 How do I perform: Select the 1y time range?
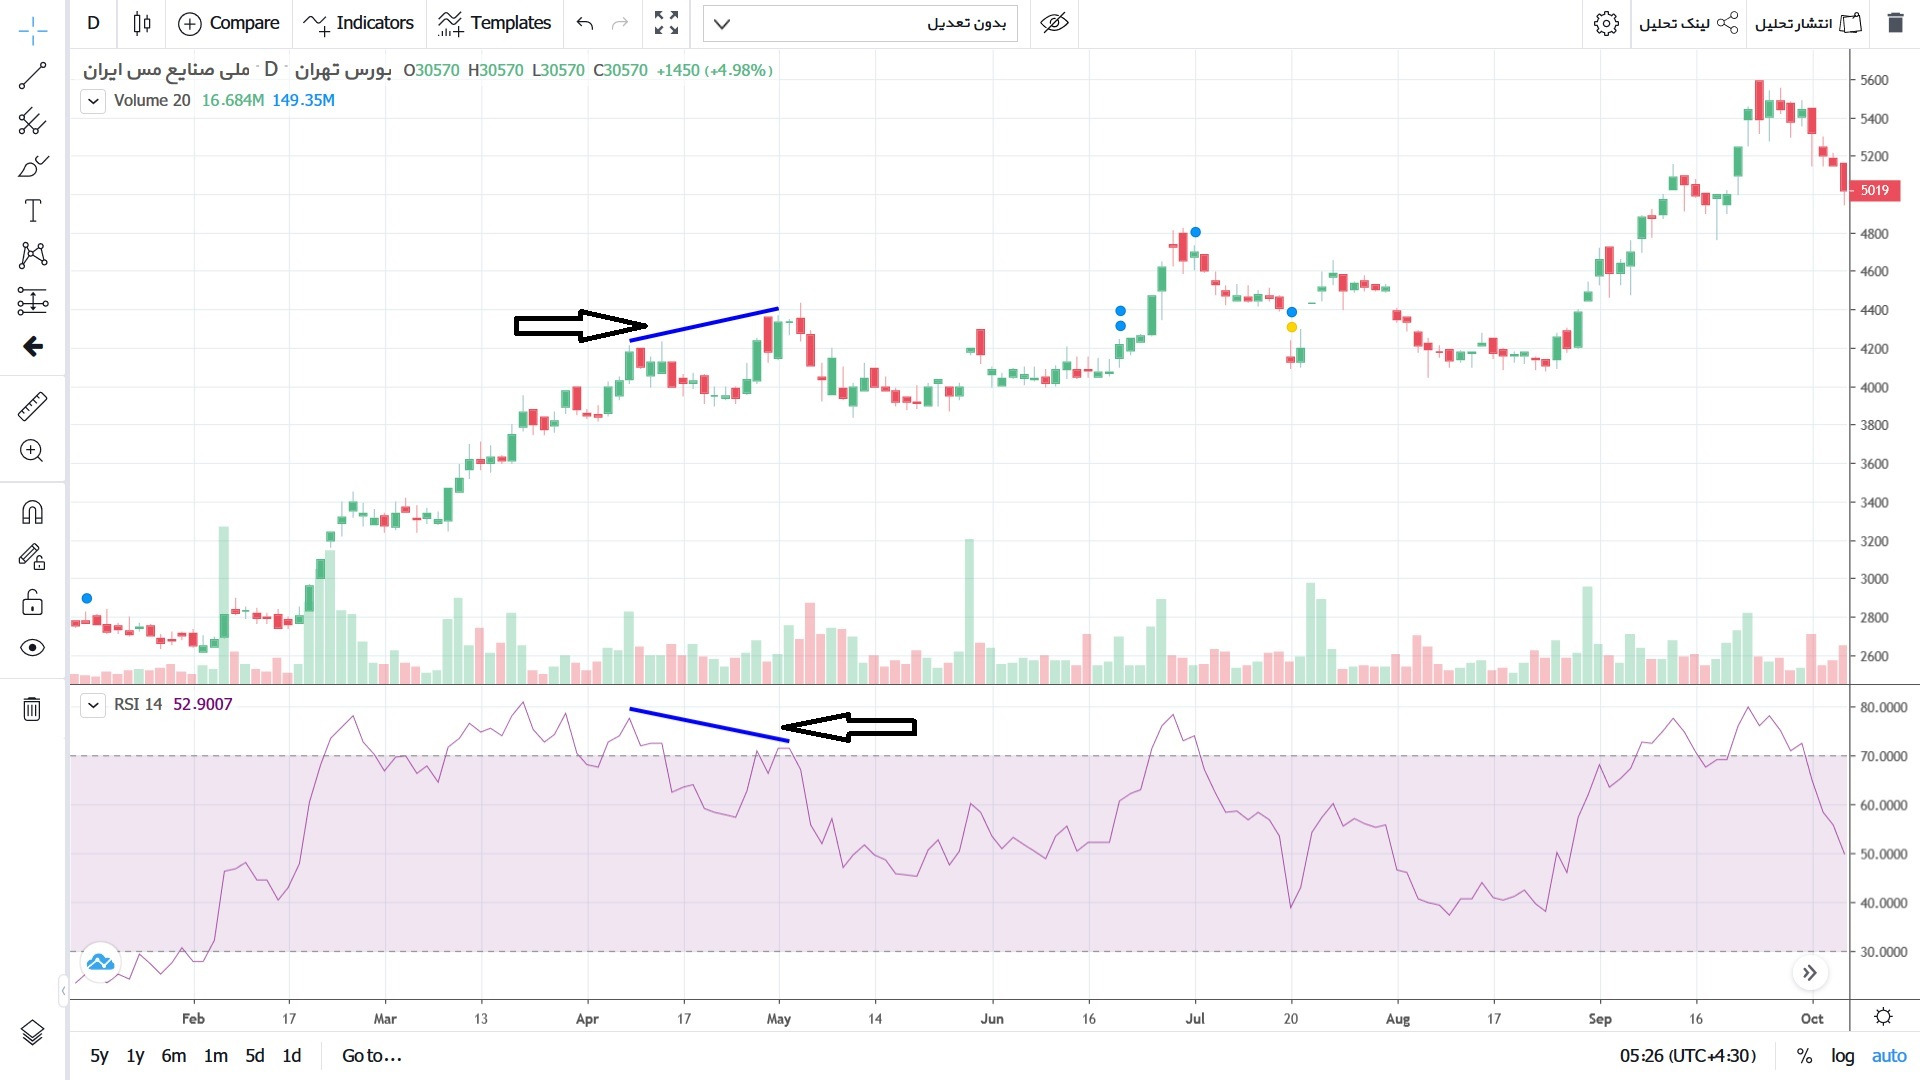click(135, 1056)
